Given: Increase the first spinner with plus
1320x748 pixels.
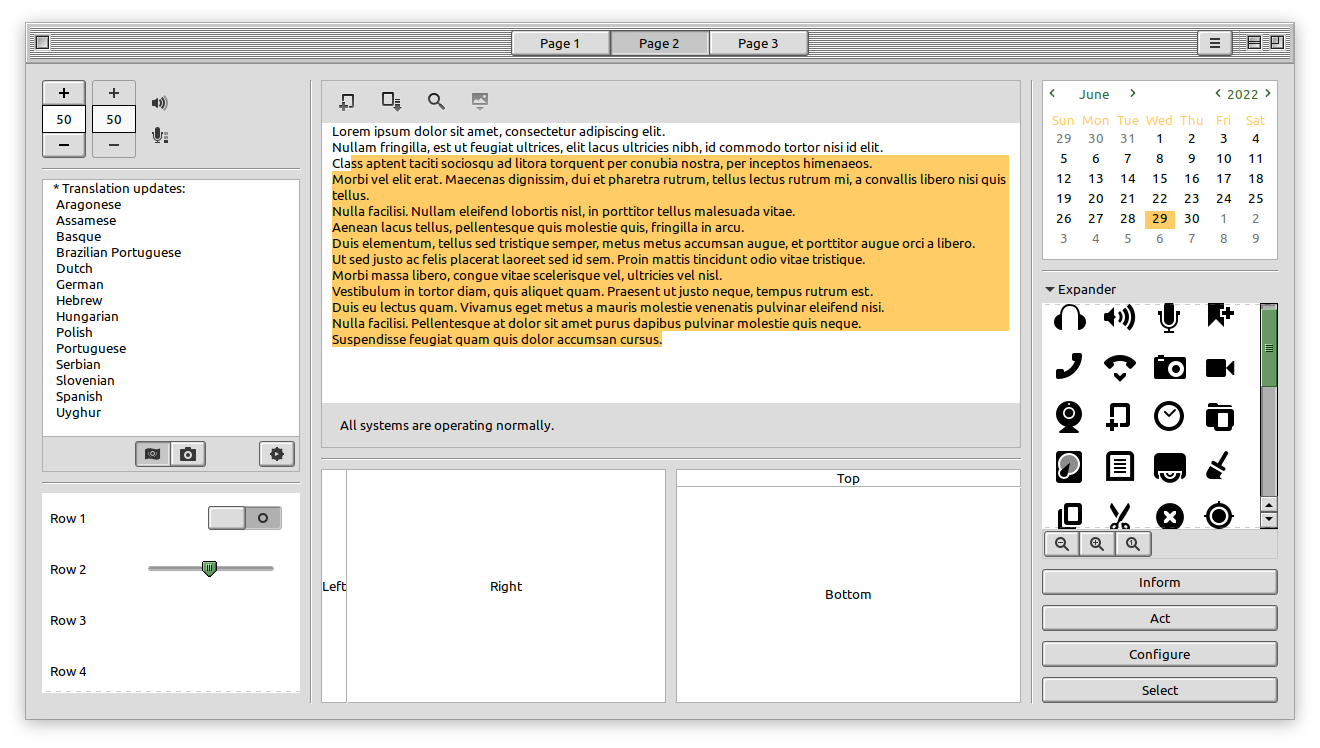Looking at the screenshot, I should click(x=64, y=93).
